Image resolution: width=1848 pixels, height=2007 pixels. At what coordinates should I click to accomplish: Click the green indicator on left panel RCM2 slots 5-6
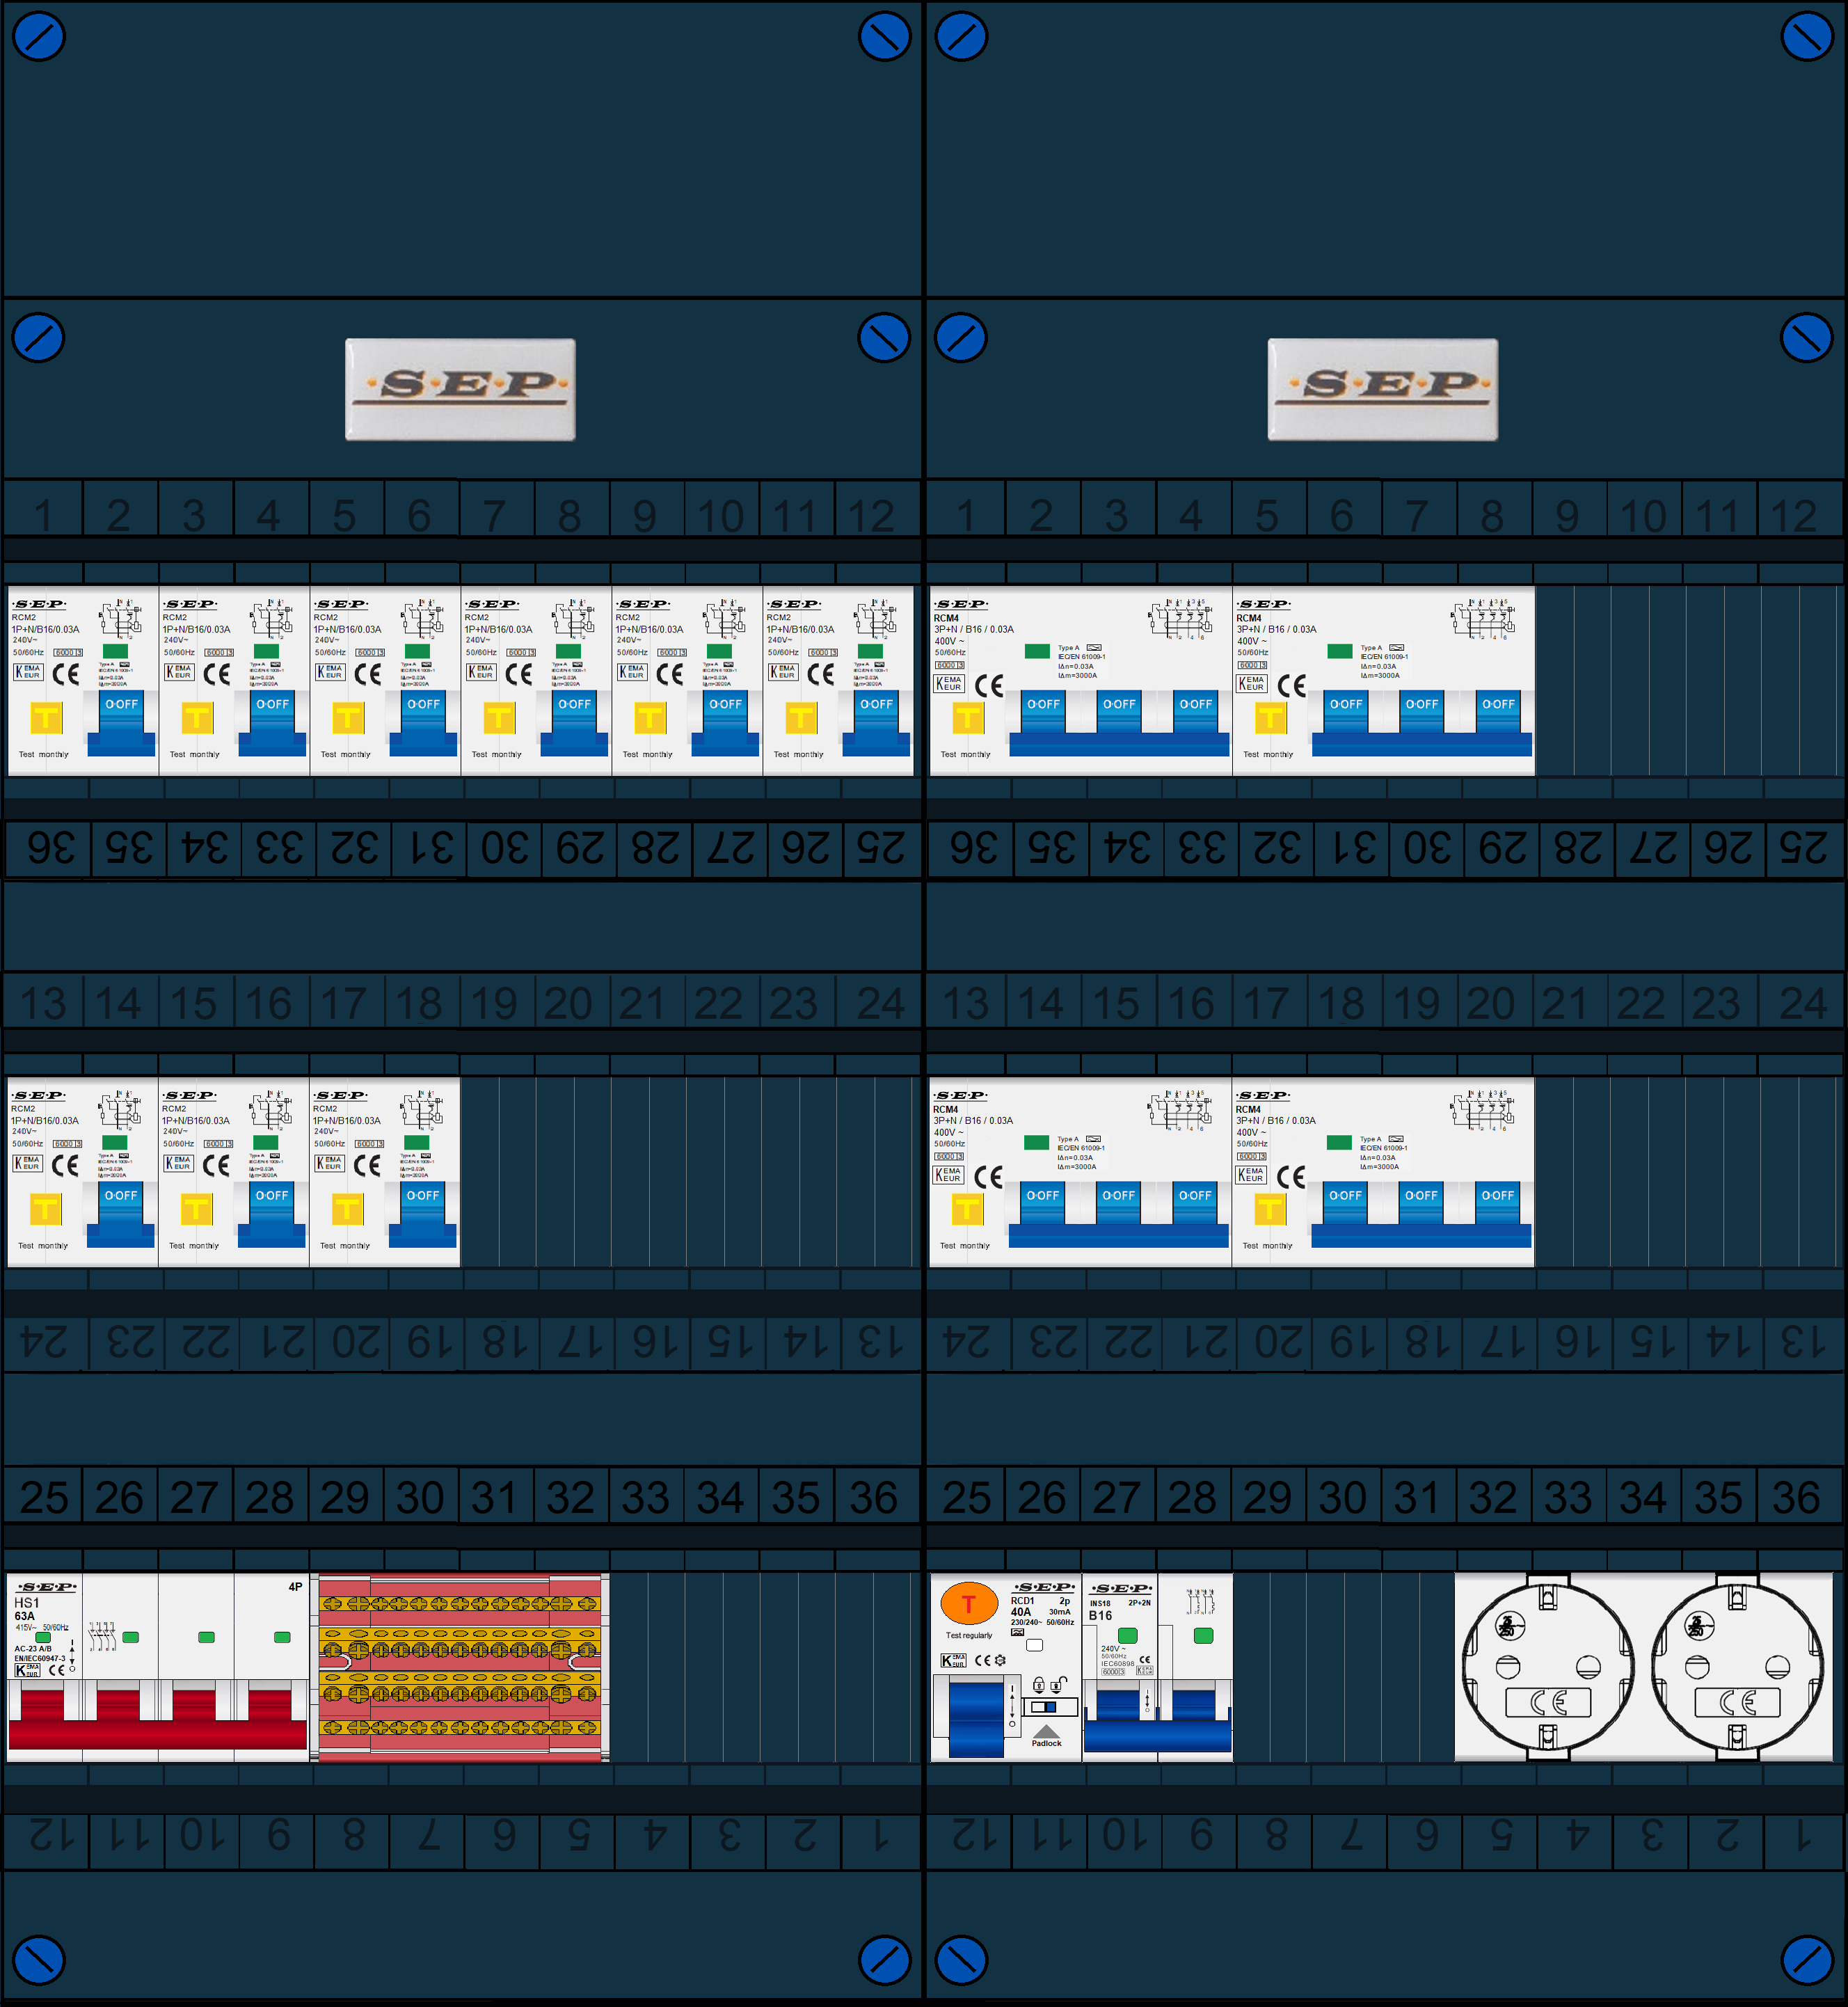point(417,651)
